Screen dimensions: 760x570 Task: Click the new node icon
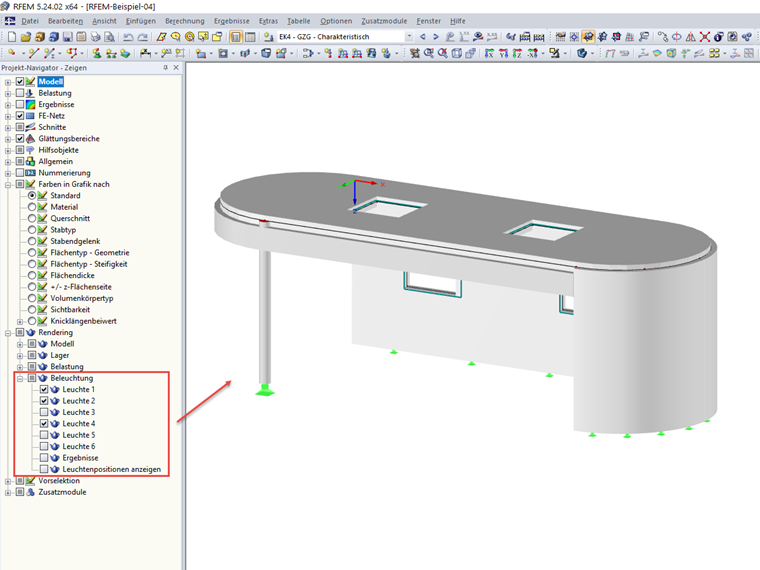tap(12, 53)
